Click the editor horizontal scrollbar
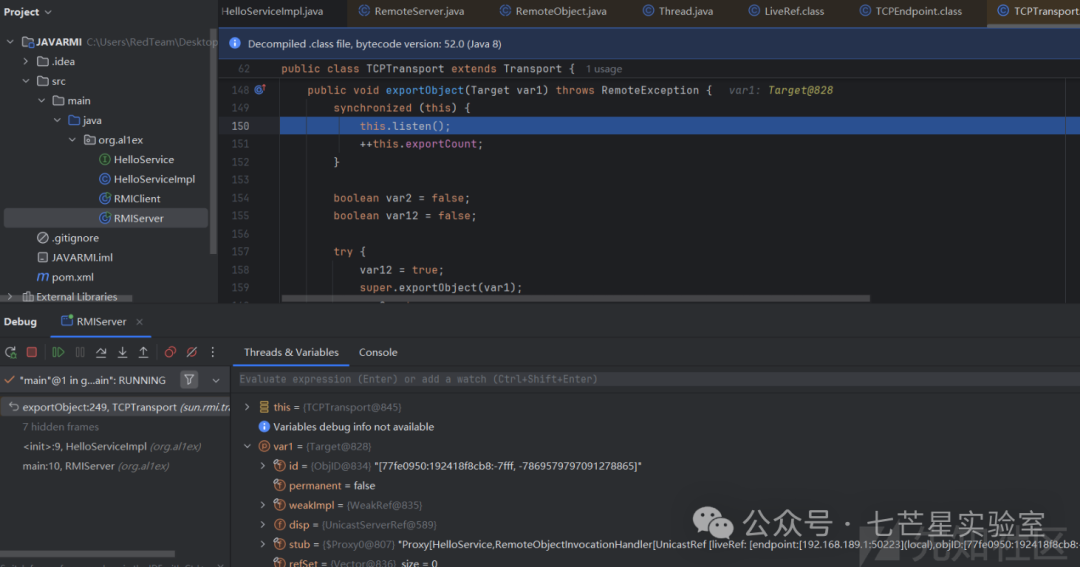Image resolution: width=1080 pixels, height=567 pixels. pos(576,299)
